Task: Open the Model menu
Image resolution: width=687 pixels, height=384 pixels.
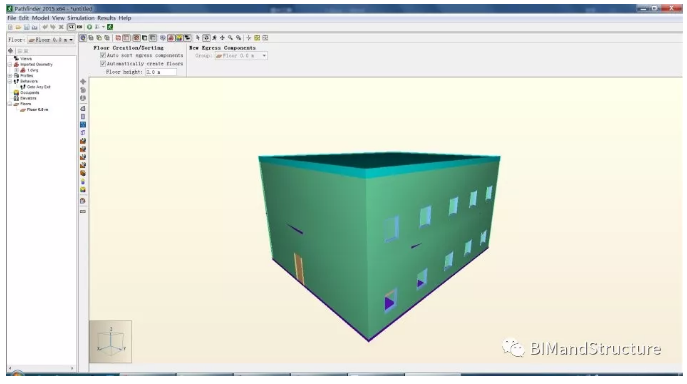Action: pyautogui.click(x=40, y=18)
